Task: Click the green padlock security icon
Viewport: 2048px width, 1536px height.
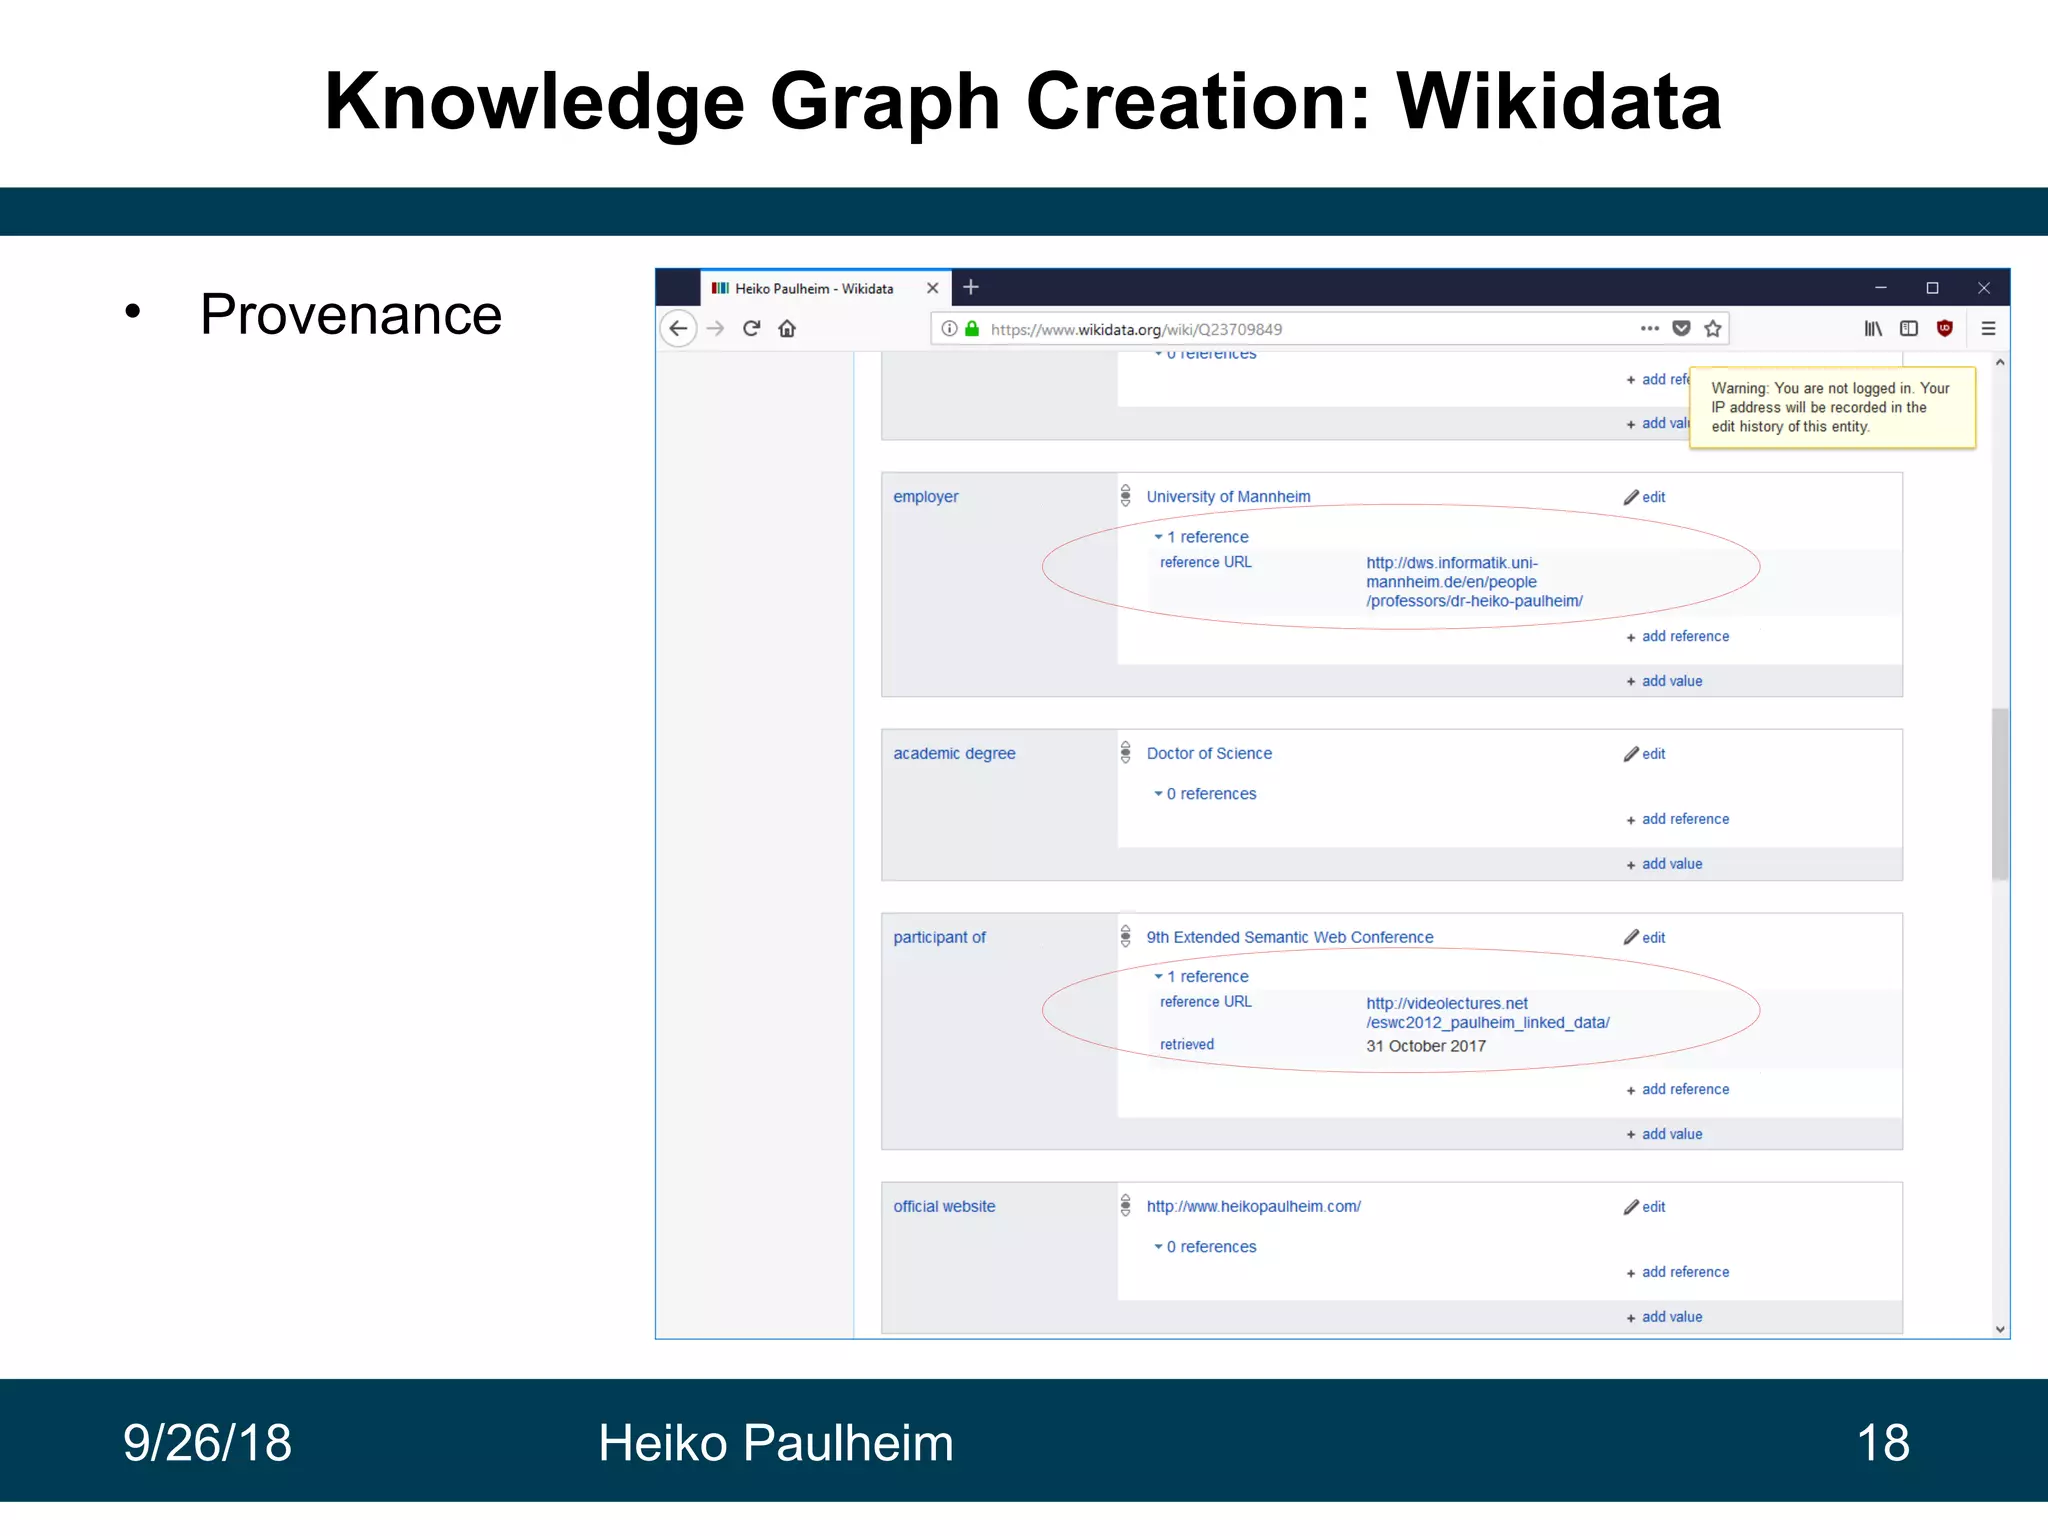Action: coord(972,329)
